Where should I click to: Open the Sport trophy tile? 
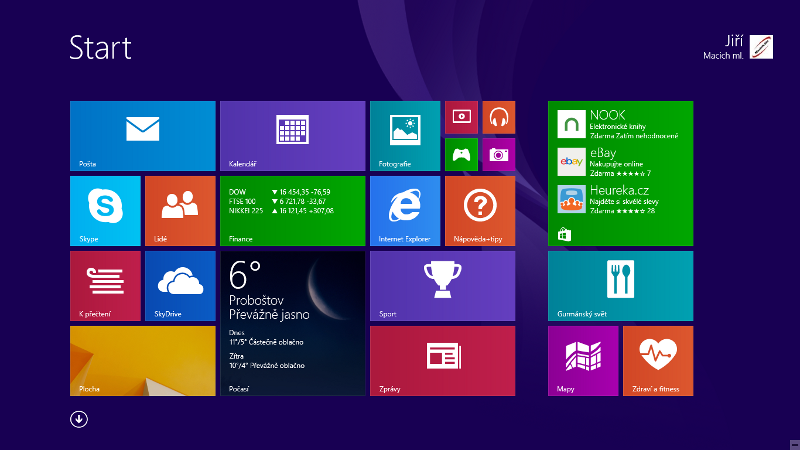(x=442, y=285)
